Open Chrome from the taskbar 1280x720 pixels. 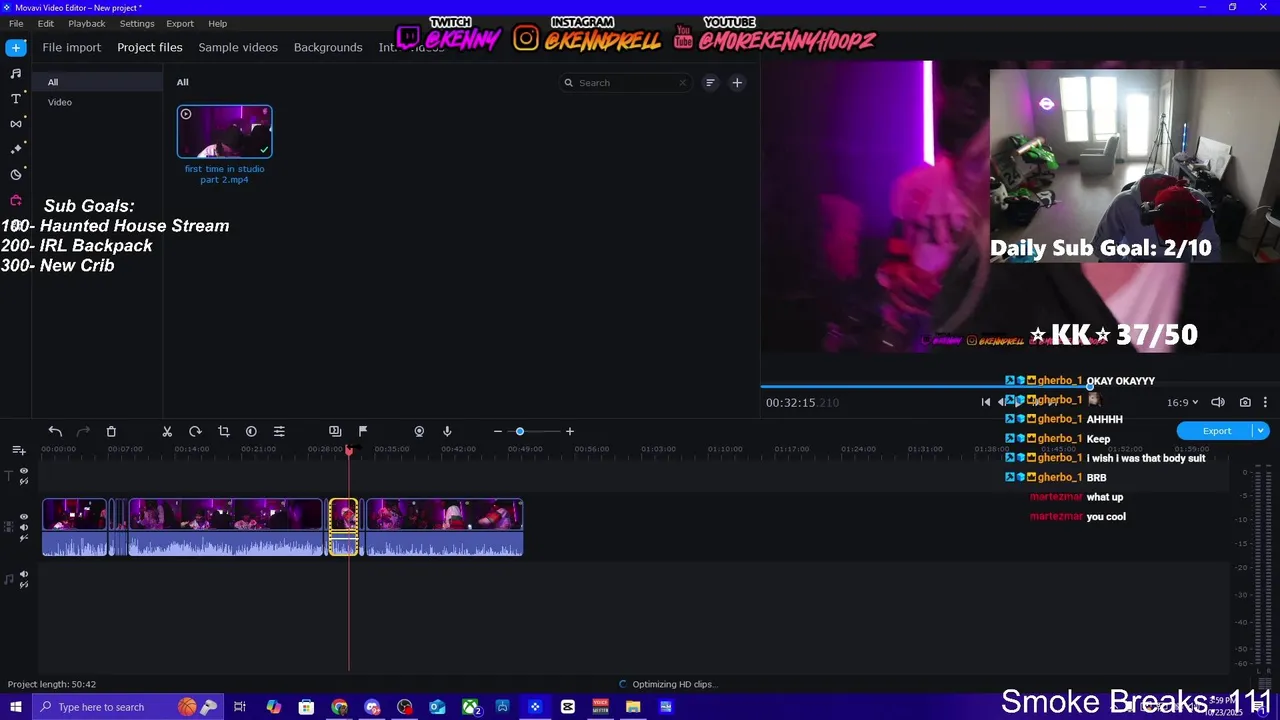click(x=340, y=707)
